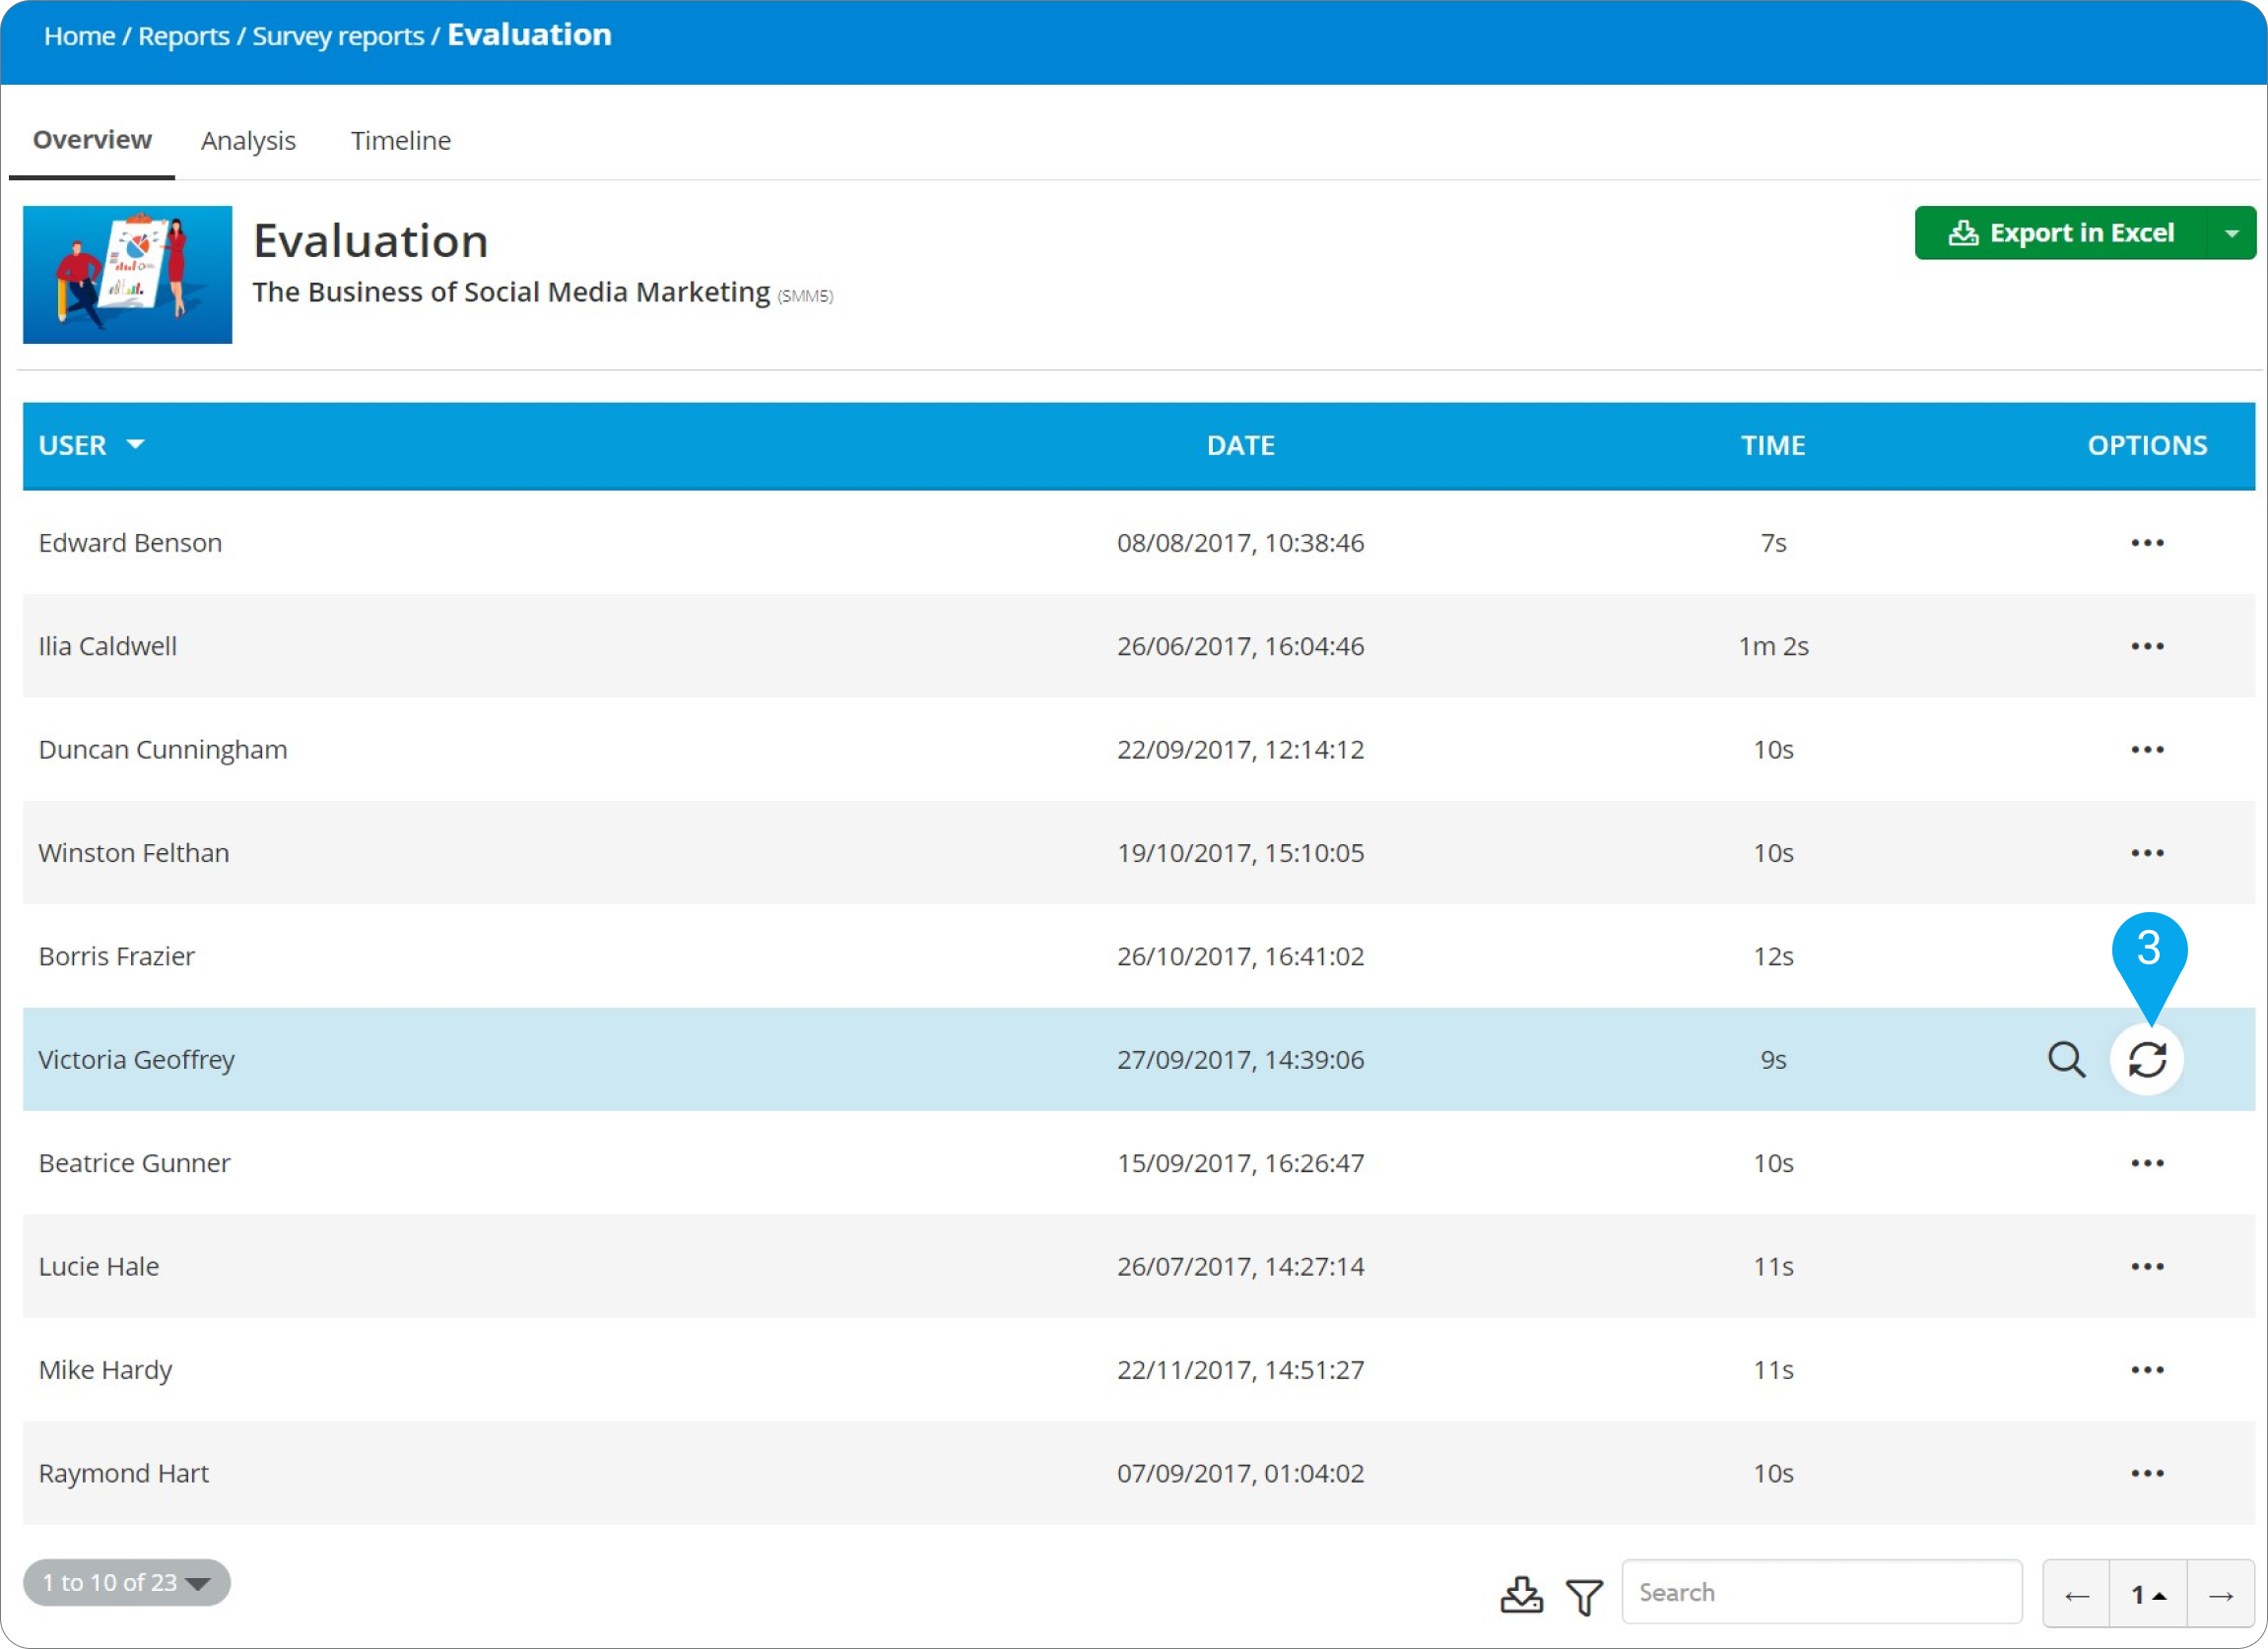Click date 27/09/2017, 14:39:06
The height and width of the screenshot is (1649, 2268).
[x=1240, y=1060]
